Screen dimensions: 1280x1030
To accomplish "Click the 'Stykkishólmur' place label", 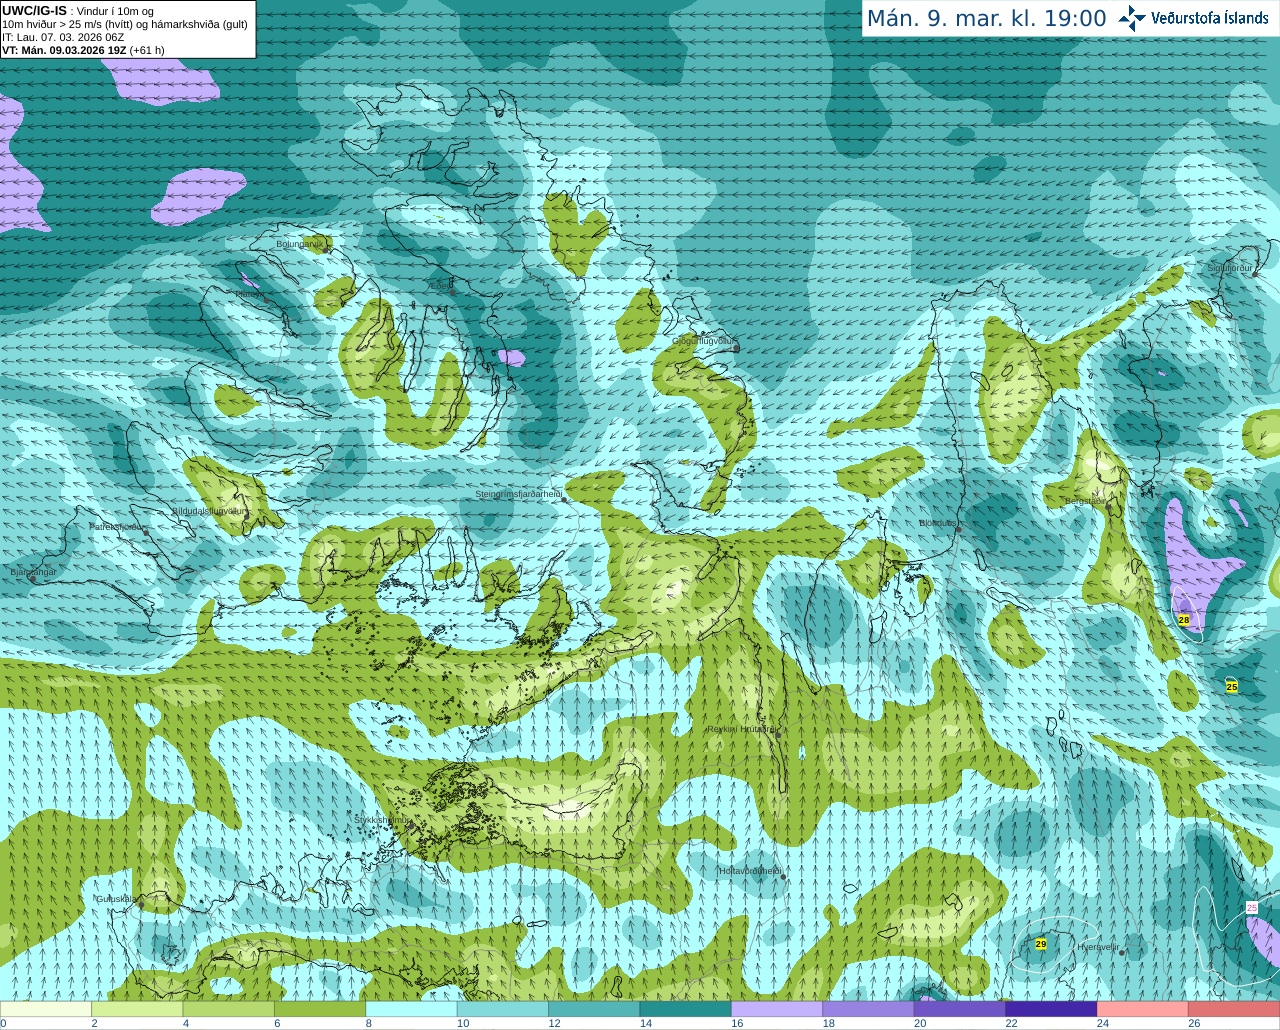I will [x=382, y=820].
